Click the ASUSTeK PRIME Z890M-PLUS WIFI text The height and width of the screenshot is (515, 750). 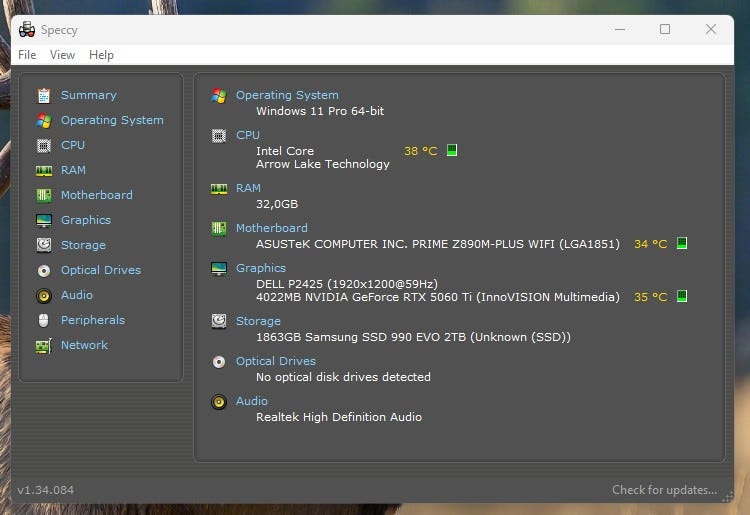coord(438,244)
